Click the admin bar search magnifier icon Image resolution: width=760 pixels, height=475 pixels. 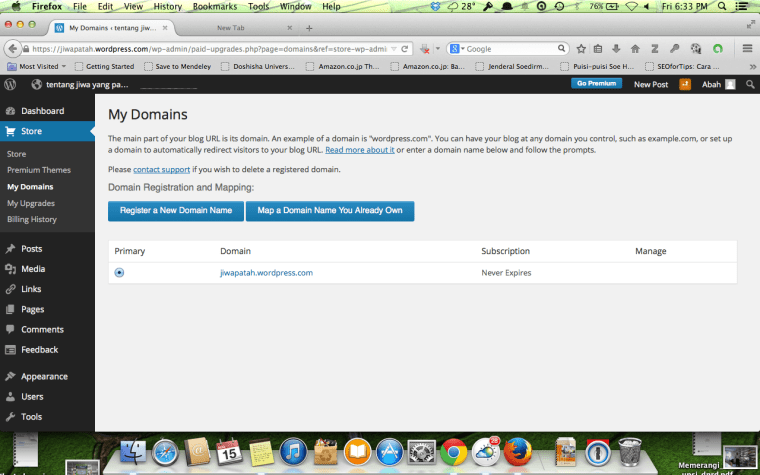click(749, 85)
